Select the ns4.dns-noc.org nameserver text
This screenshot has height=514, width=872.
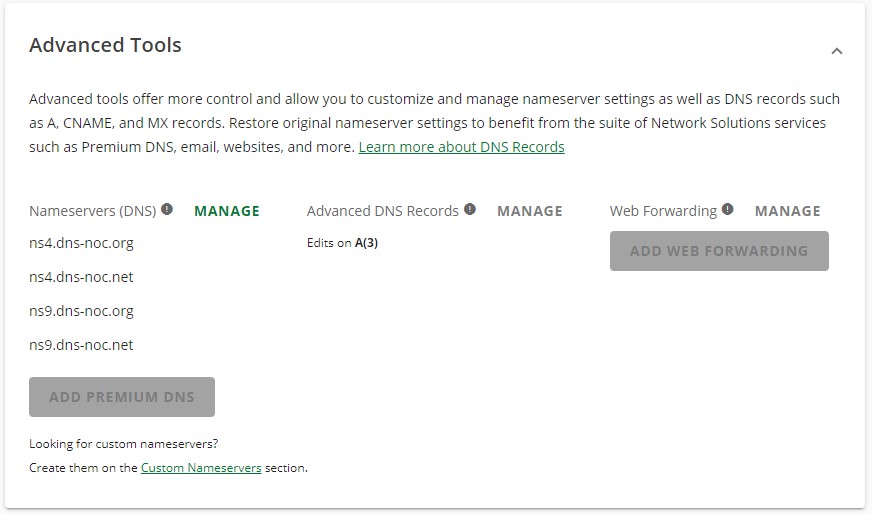tap(81, 244)
